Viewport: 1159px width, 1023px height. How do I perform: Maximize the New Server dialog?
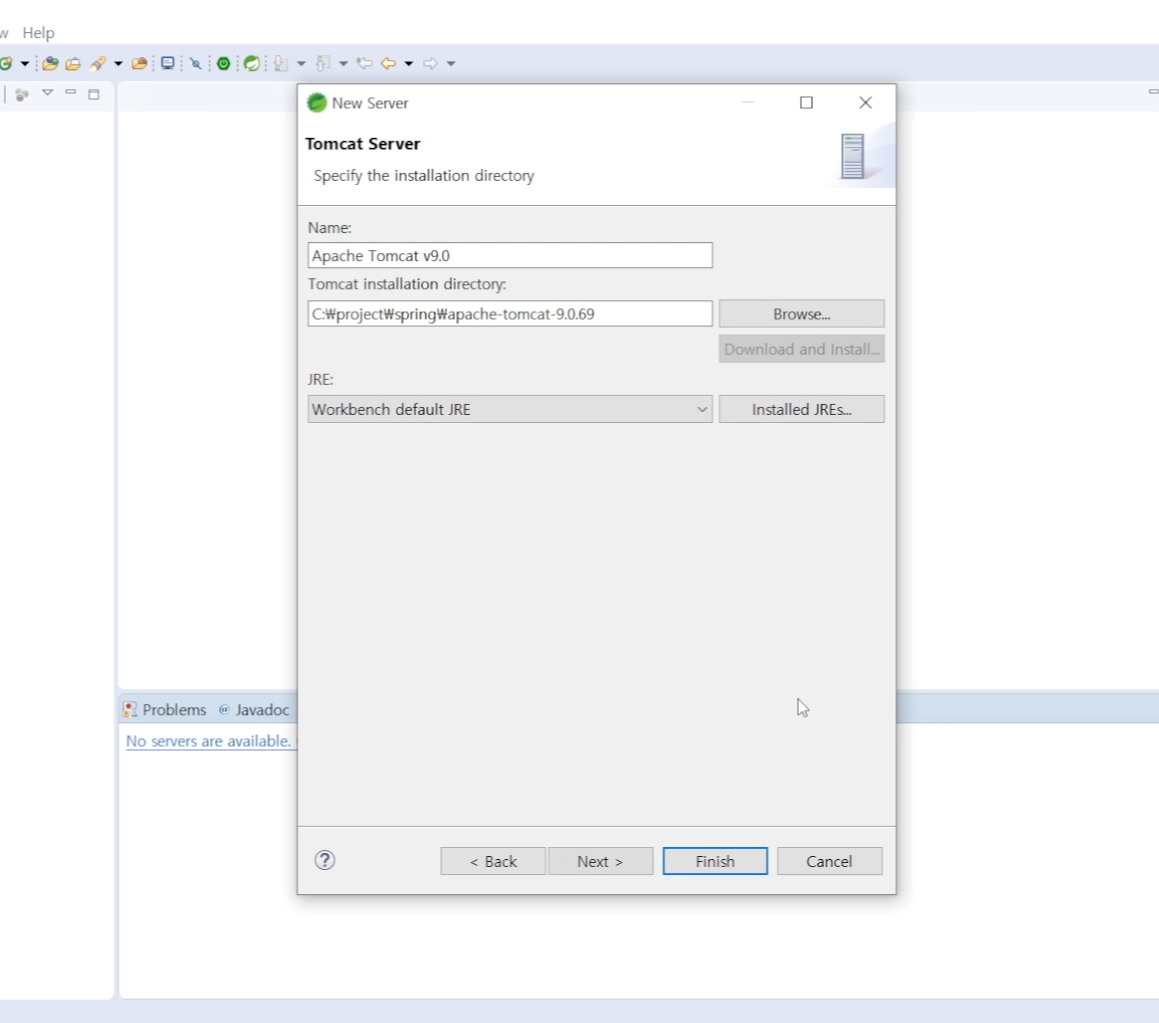tap(806, 103)
